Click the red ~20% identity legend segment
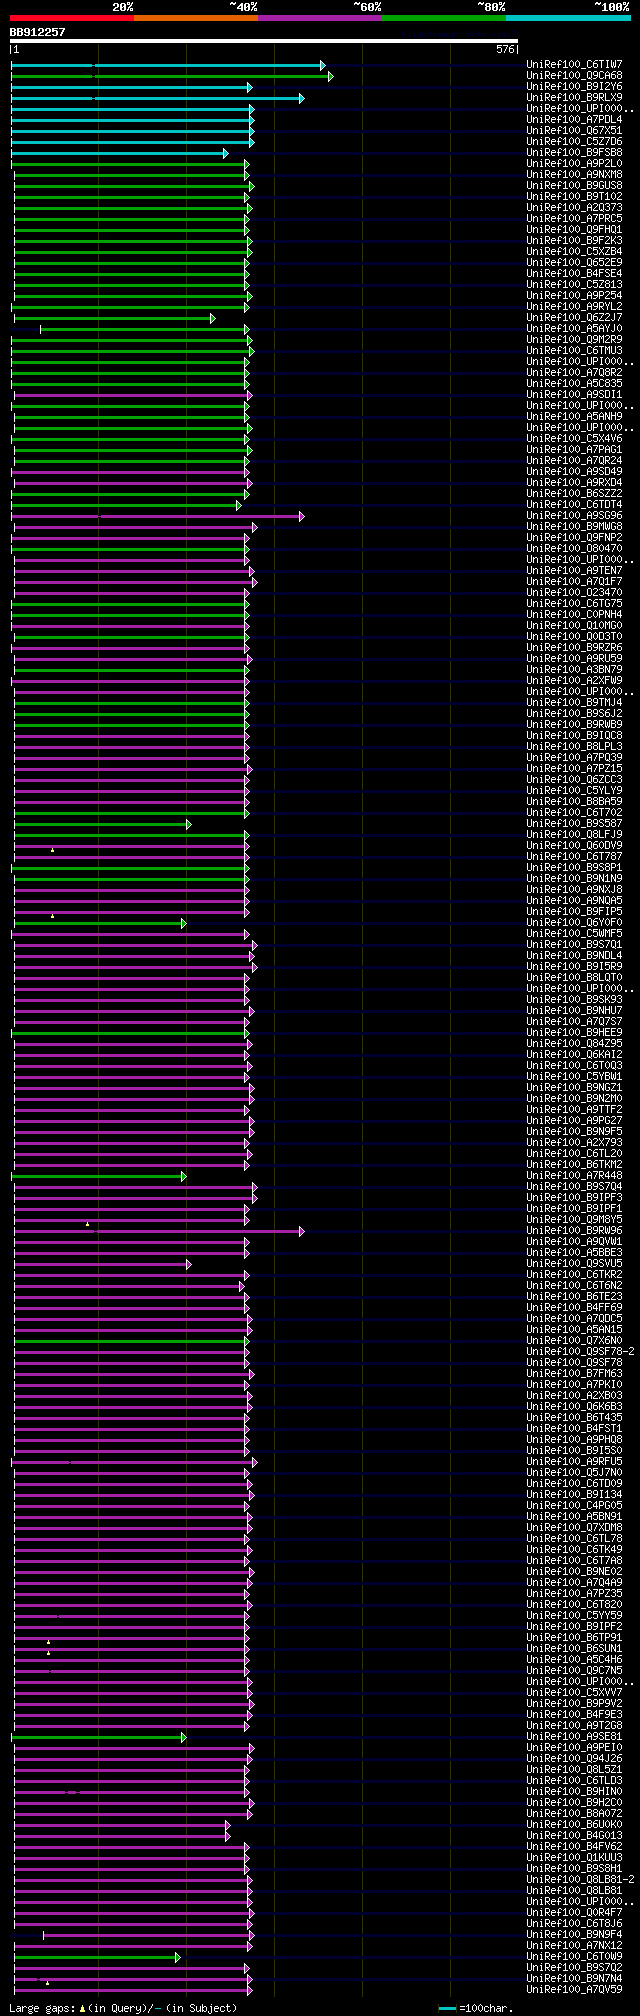The image size is (640, 2016). tap(72, 18)
